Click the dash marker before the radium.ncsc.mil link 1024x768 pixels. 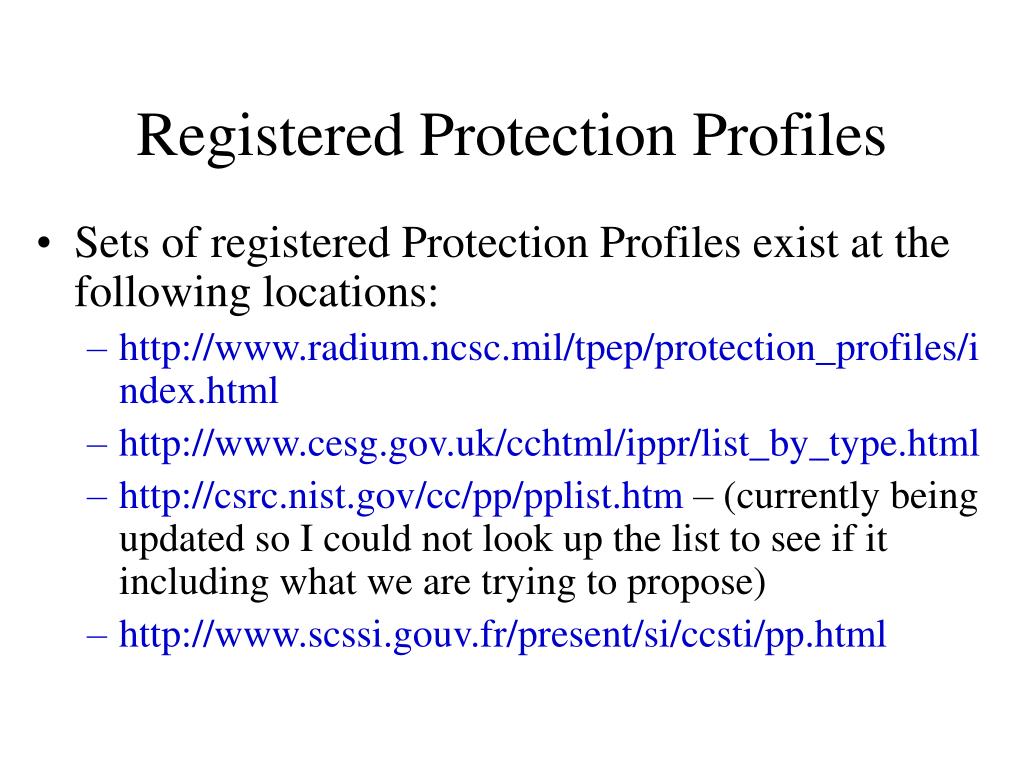click(97, 349)
